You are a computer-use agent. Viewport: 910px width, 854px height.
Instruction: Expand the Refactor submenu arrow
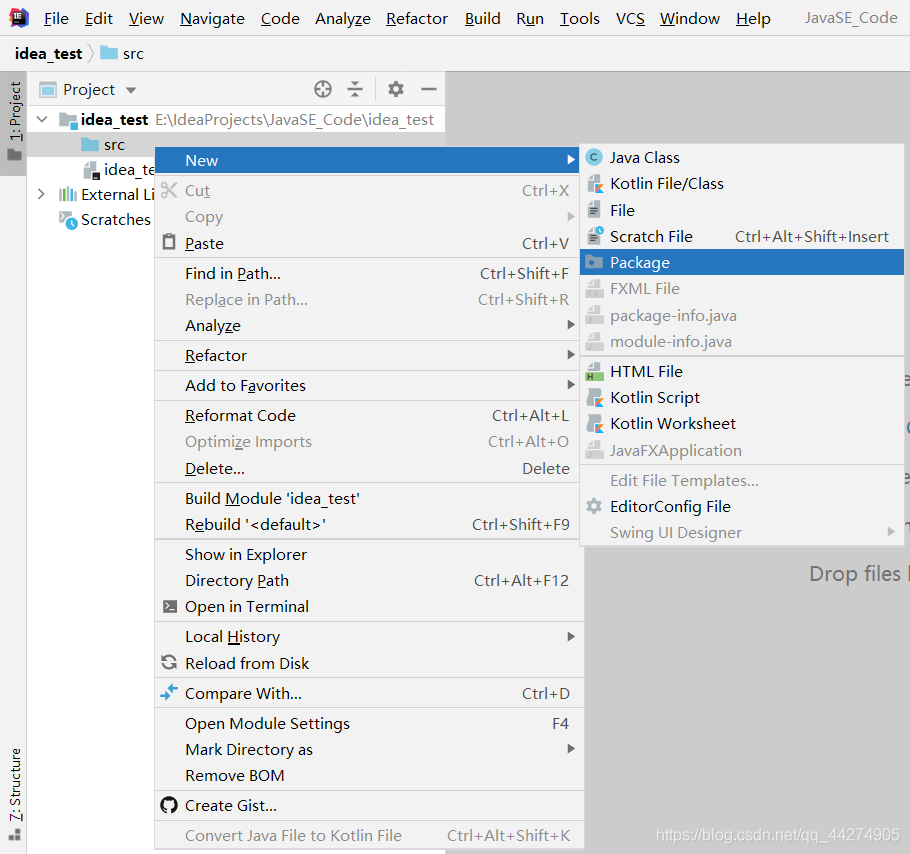571,354
